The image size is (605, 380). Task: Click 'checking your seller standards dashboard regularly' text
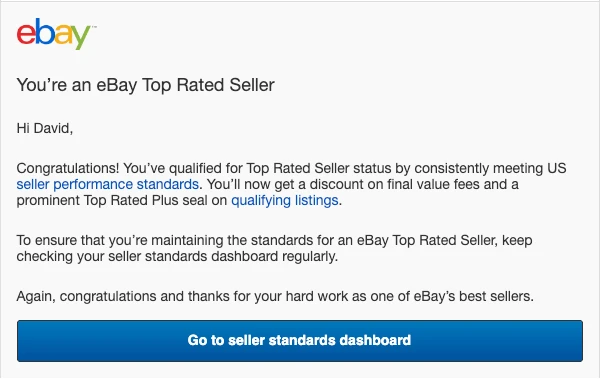point(177,257)
